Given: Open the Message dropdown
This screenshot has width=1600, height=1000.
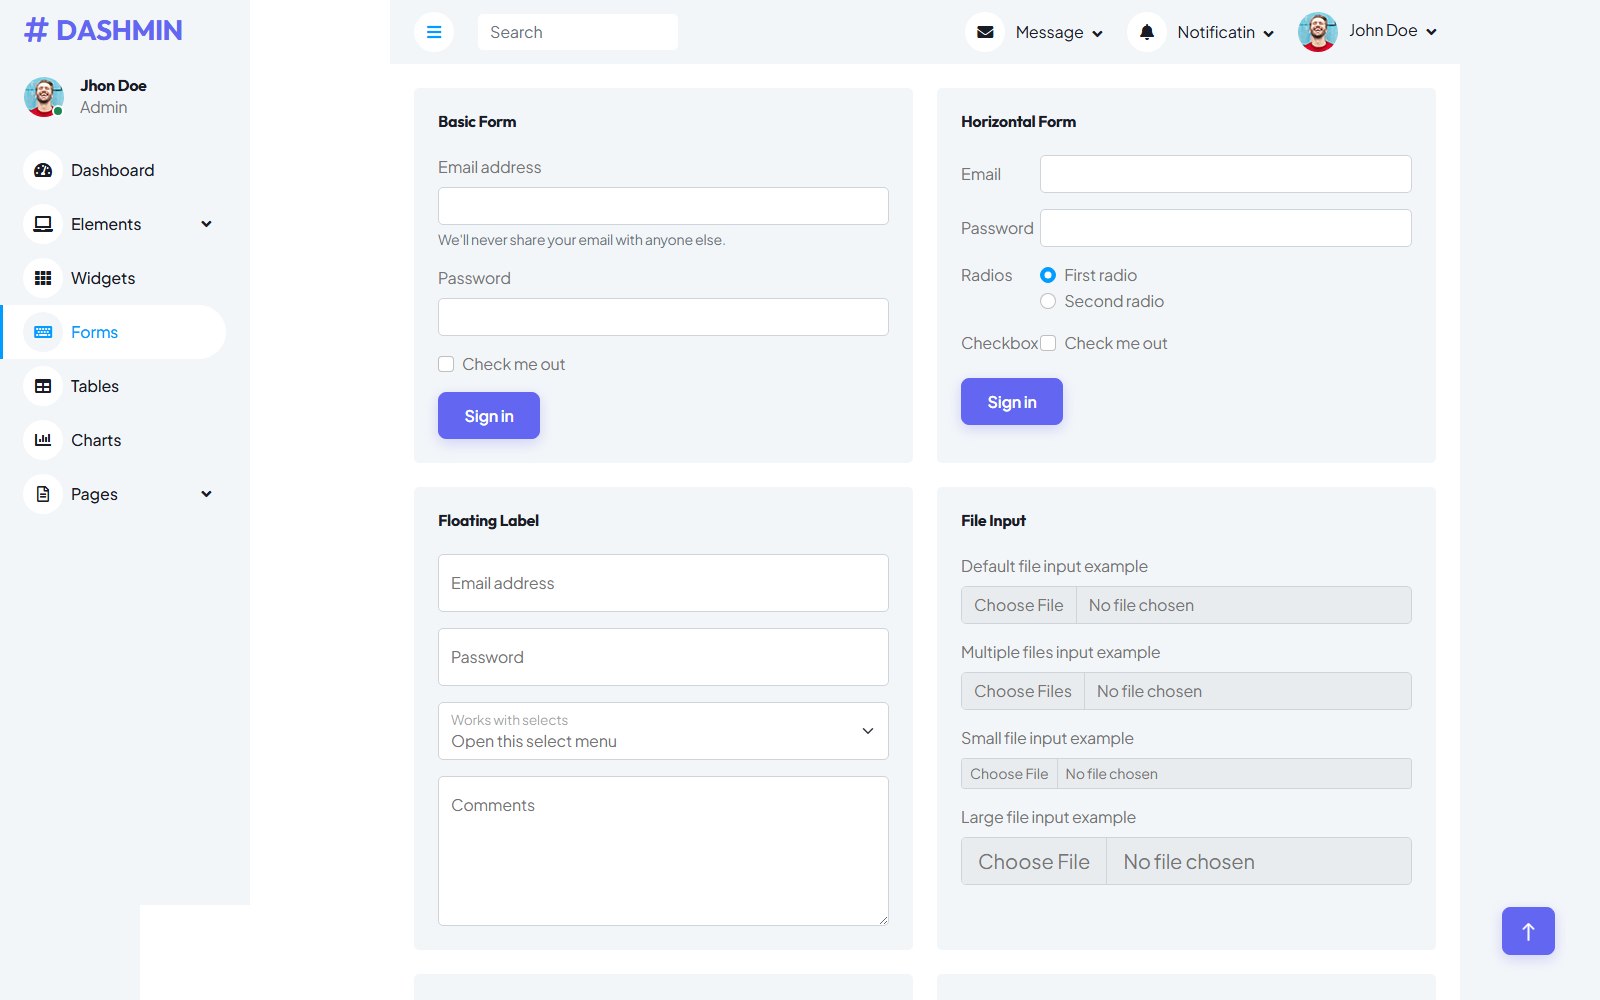Looking at the screenshot, I should pyautogui.click(x=1034, y=32).
